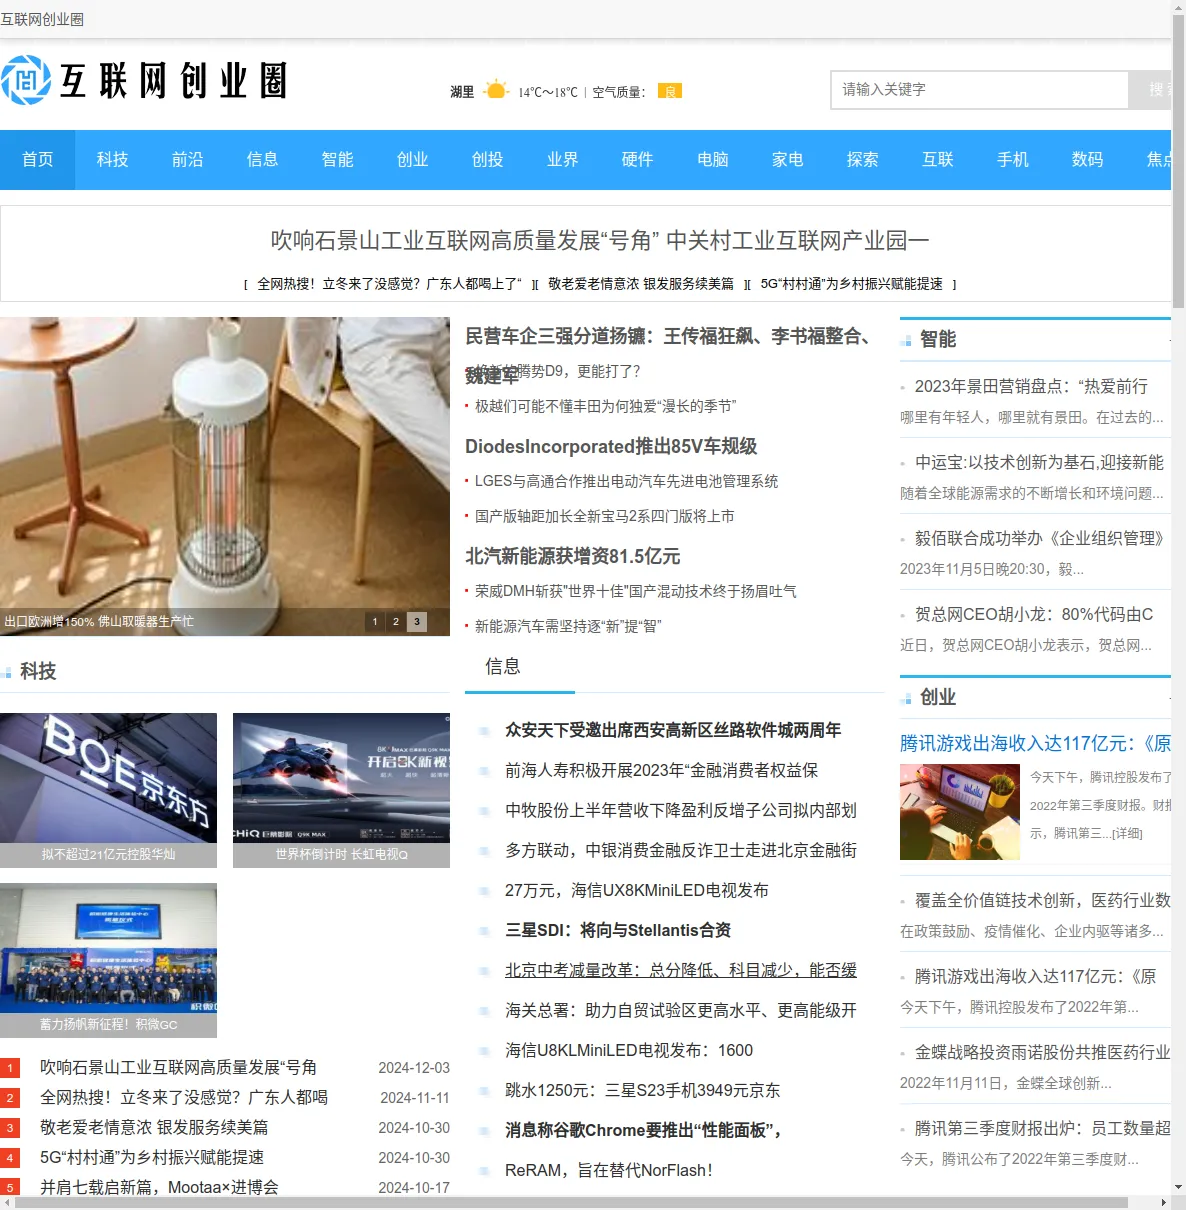The image size is (1186, 1210).
Task: Open headline 吹响石景山工业互联网高质量发展号角
Action: 600,240
